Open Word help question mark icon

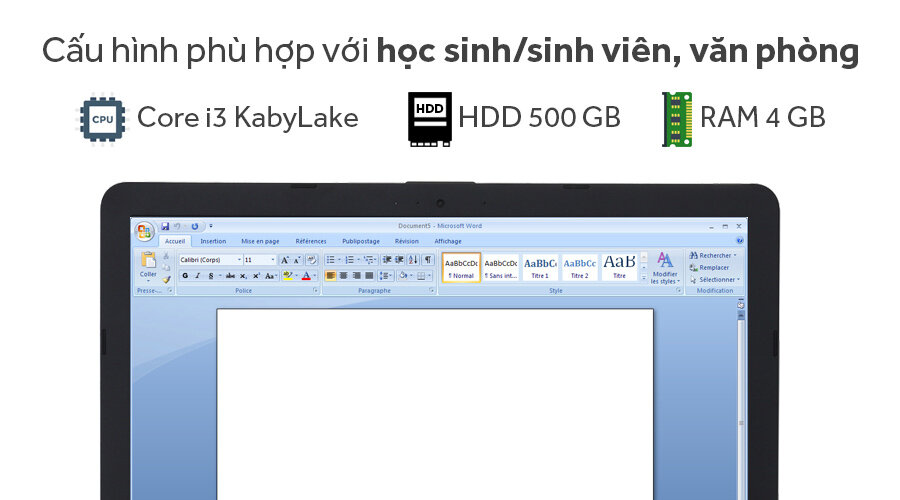tap(739, 241)
